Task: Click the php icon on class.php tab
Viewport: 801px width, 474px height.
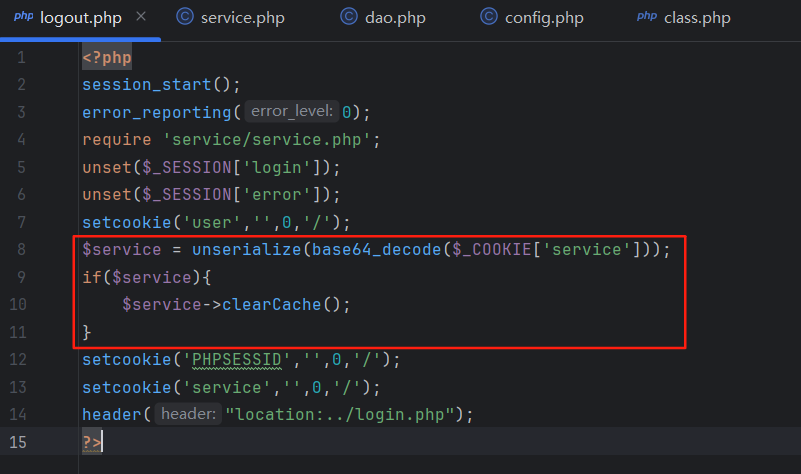Action: [647, 16]
